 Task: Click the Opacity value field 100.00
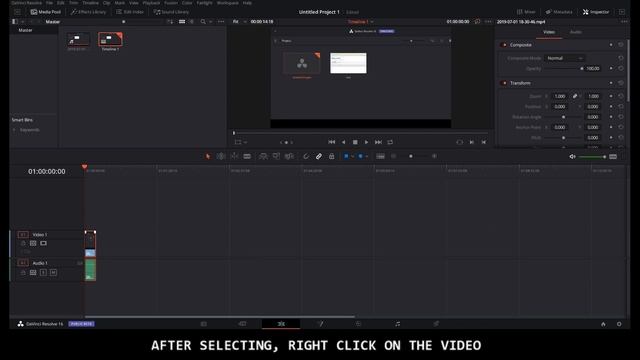coord(593,69)
